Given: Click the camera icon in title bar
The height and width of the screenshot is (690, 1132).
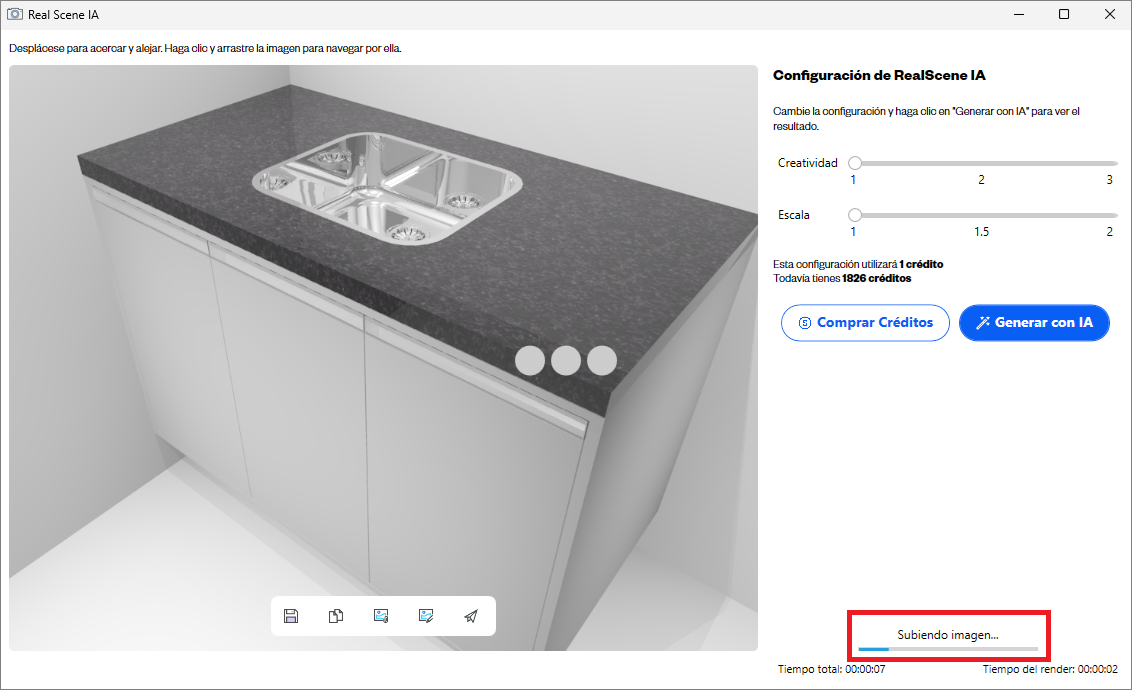Looking at the screenshot, I should [14, 14].
